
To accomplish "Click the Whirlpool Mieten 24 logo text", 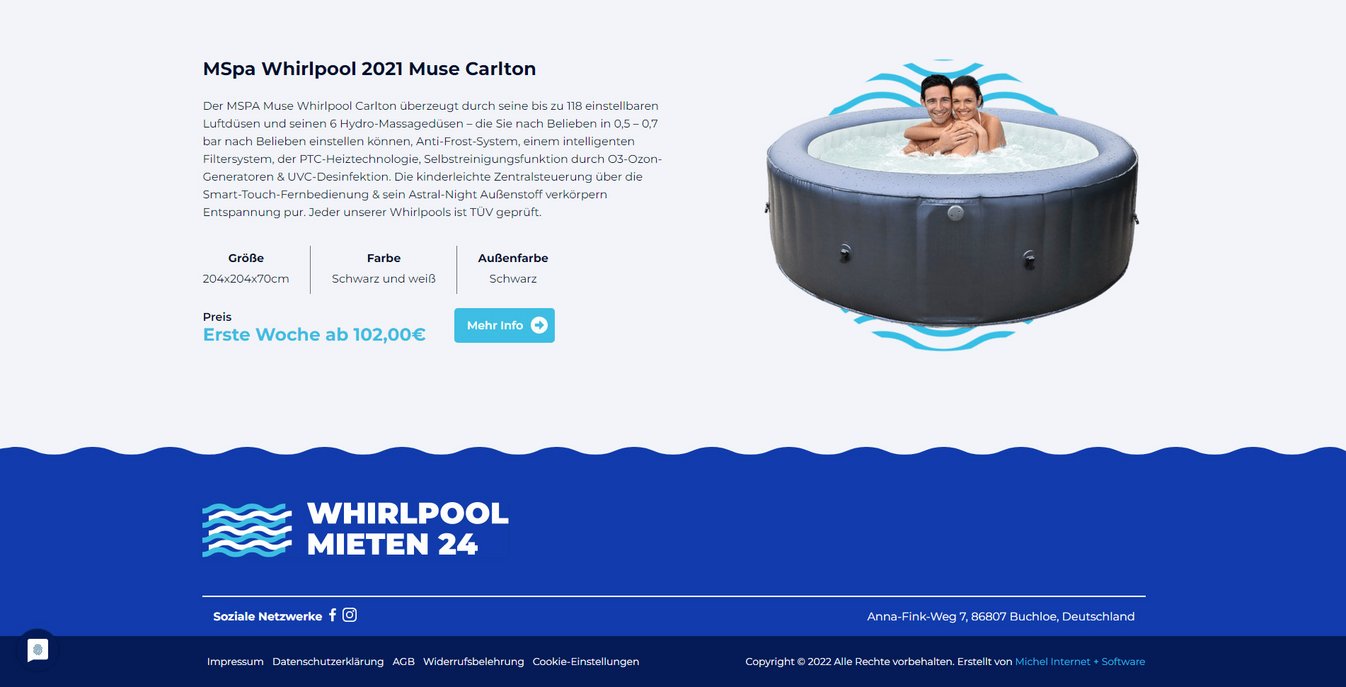I will click(408, 529).
